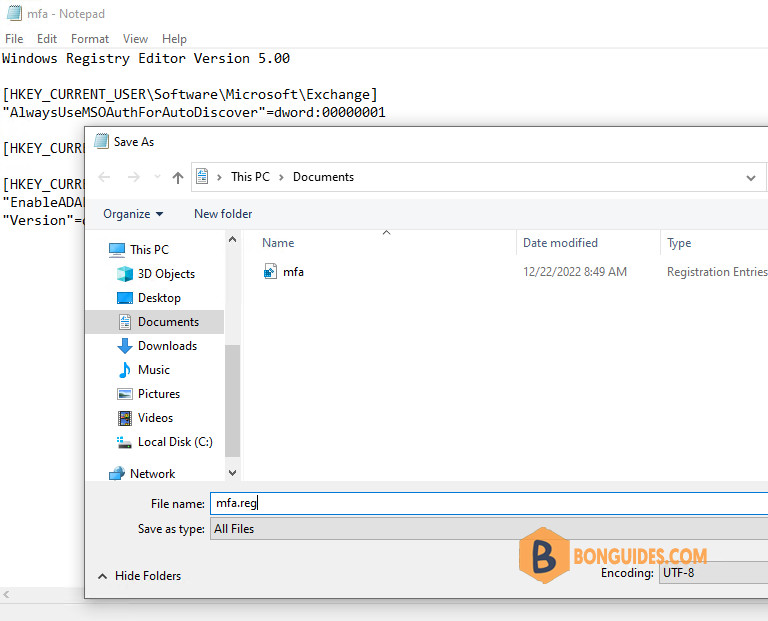Click the Forward arrow in Save As dialog
The image size is (768, 621).
coord(133,177)
